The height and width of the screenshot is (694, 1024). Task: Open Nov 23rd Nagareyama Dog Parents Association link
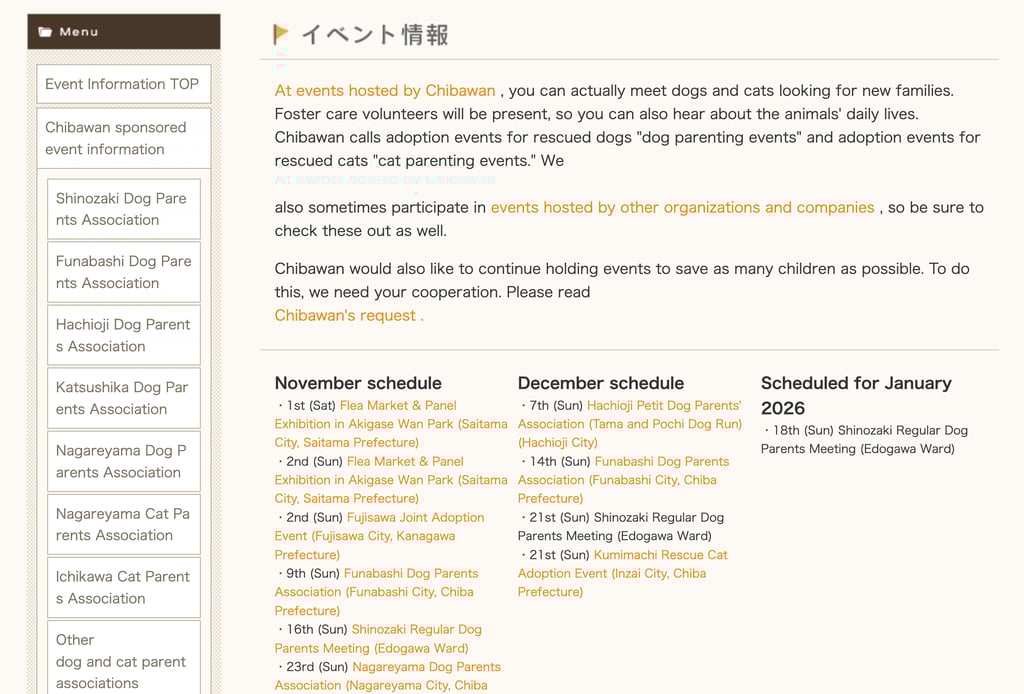(x=387, y=676)
